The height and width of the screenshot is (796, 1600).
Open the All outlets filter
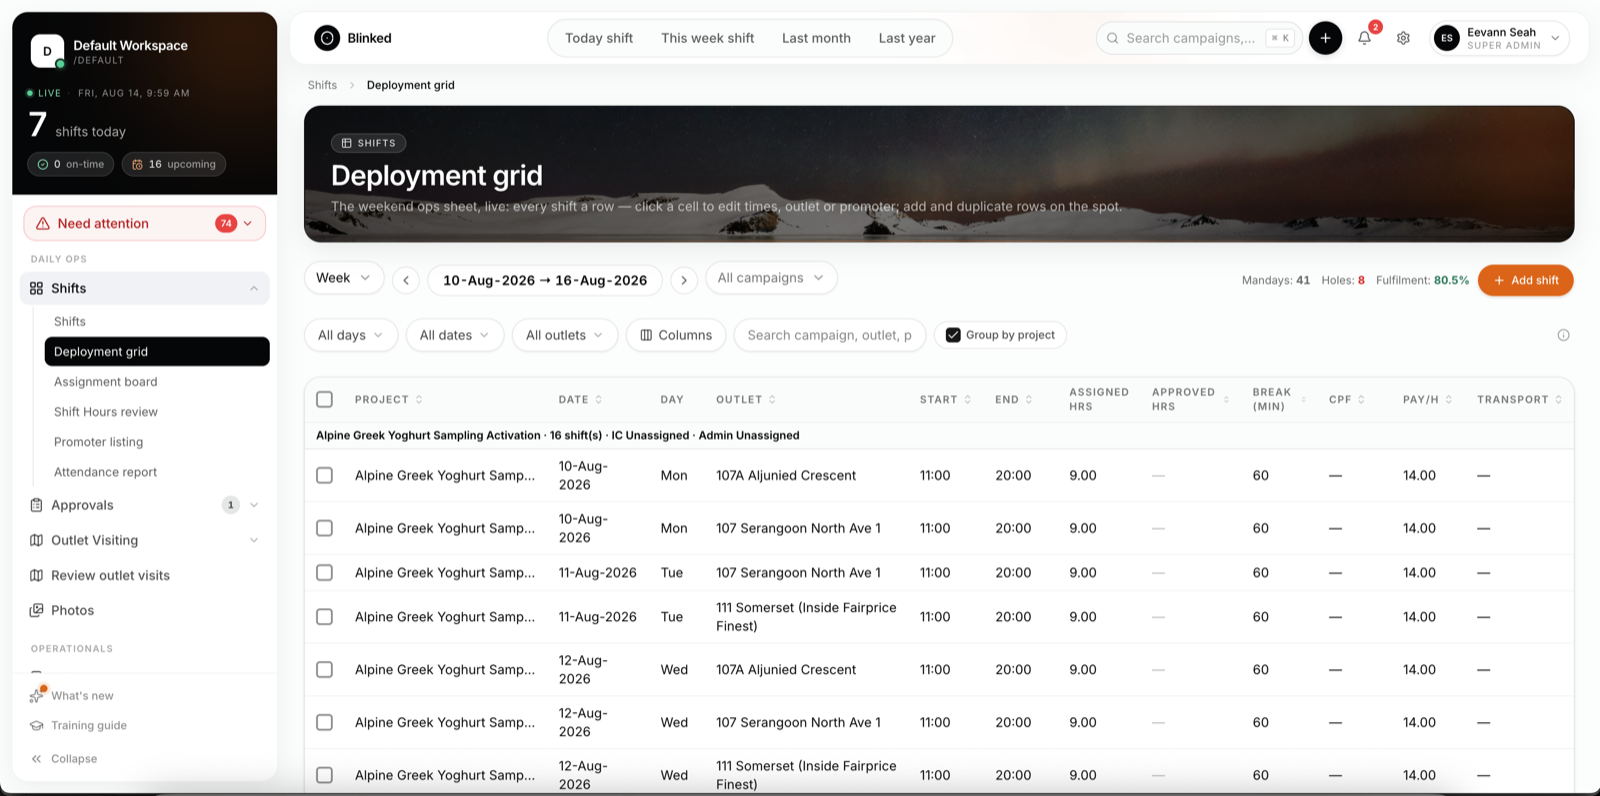pyautogui.click(x=565, y=335)
